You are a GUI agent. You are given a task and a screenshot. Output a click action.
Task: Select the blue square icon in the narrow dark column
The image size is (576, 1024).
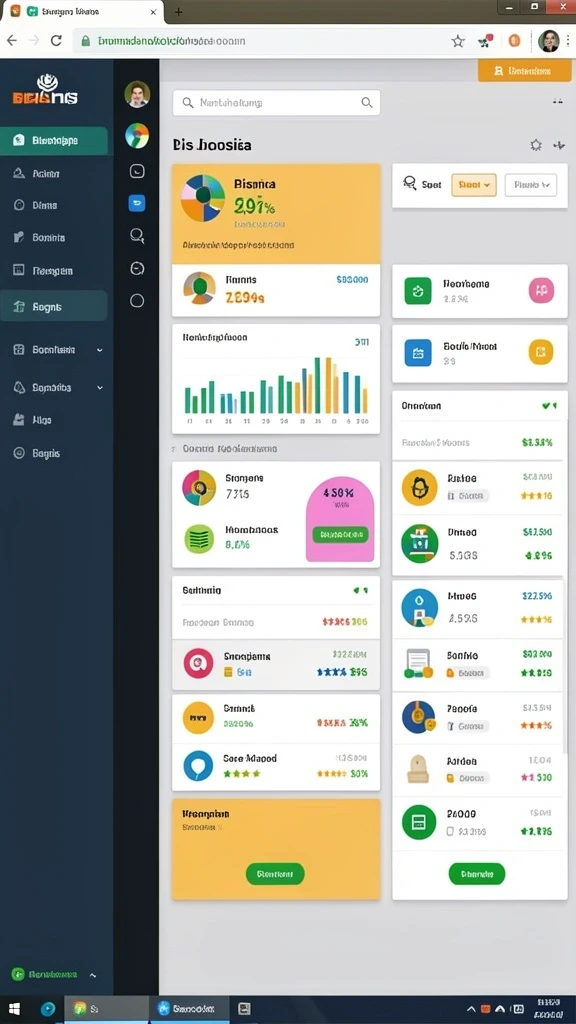[x=137, y=204]
